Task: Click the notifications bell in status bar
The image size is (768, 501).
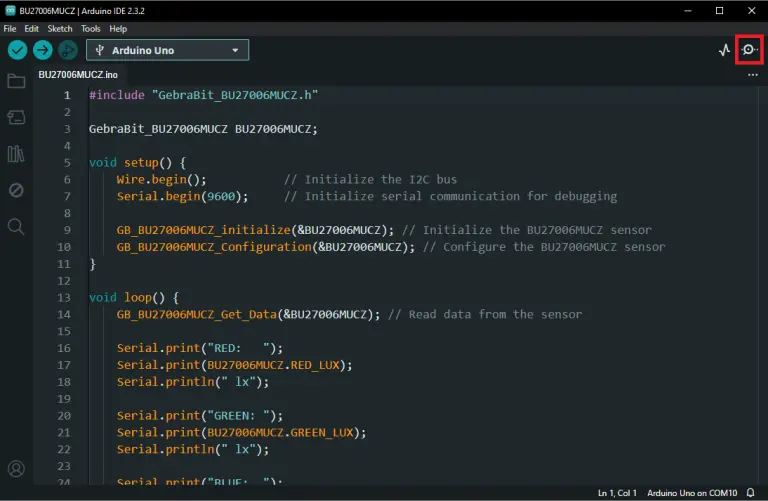Action: pyautogui.click(x=751, y=493)
